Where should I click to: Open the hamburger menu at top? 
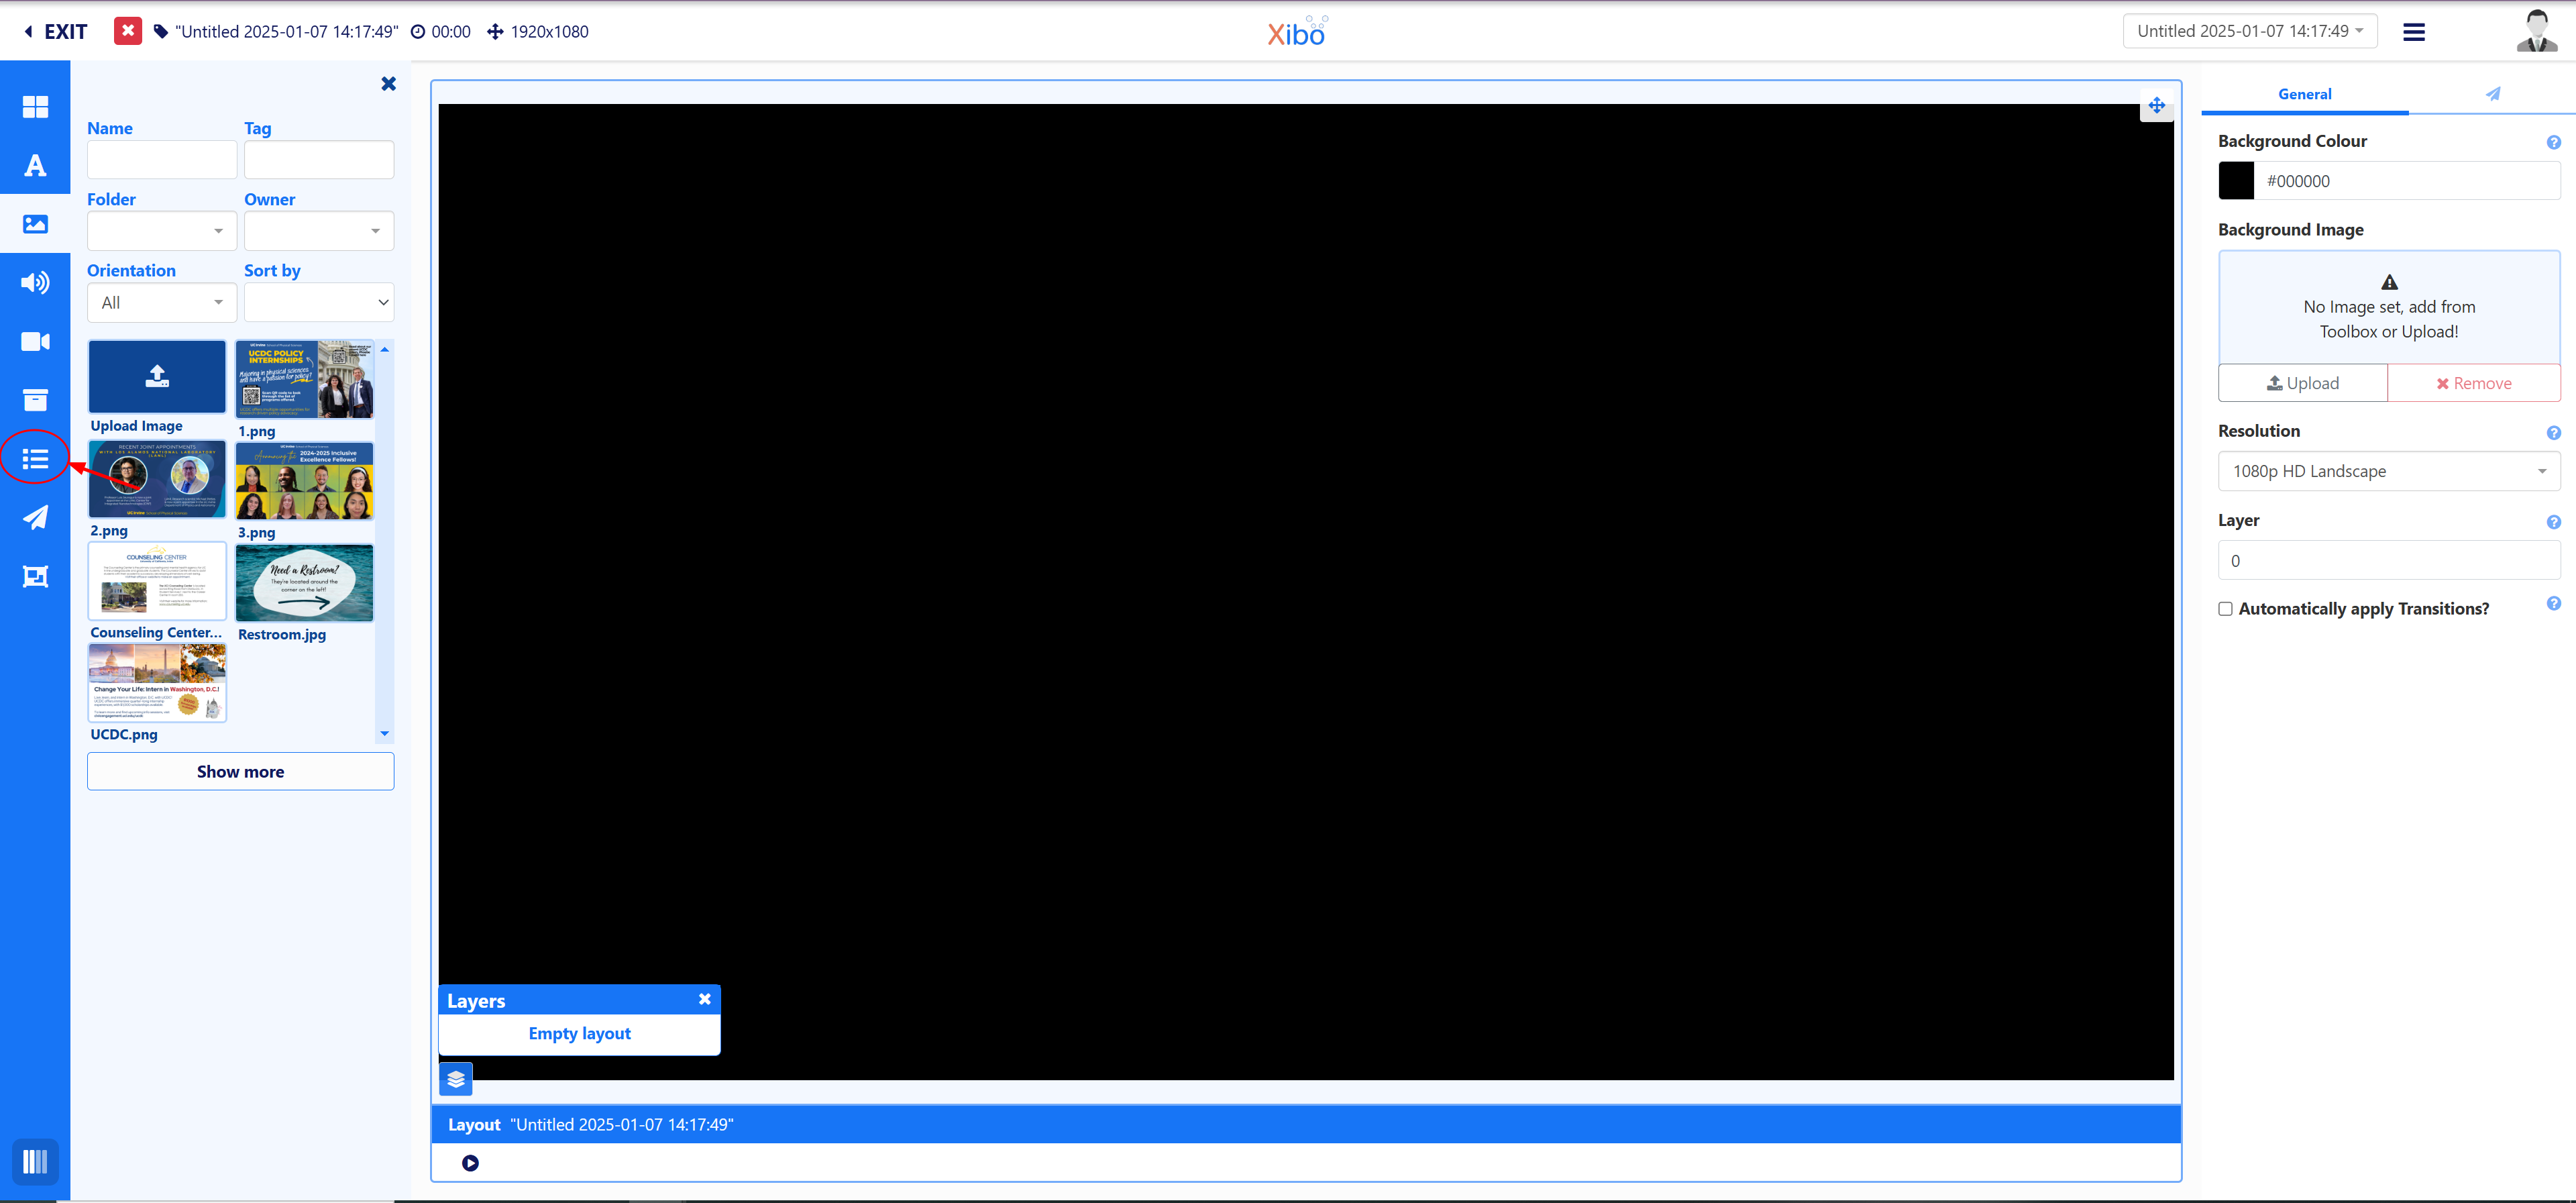tap(2413, 32)
